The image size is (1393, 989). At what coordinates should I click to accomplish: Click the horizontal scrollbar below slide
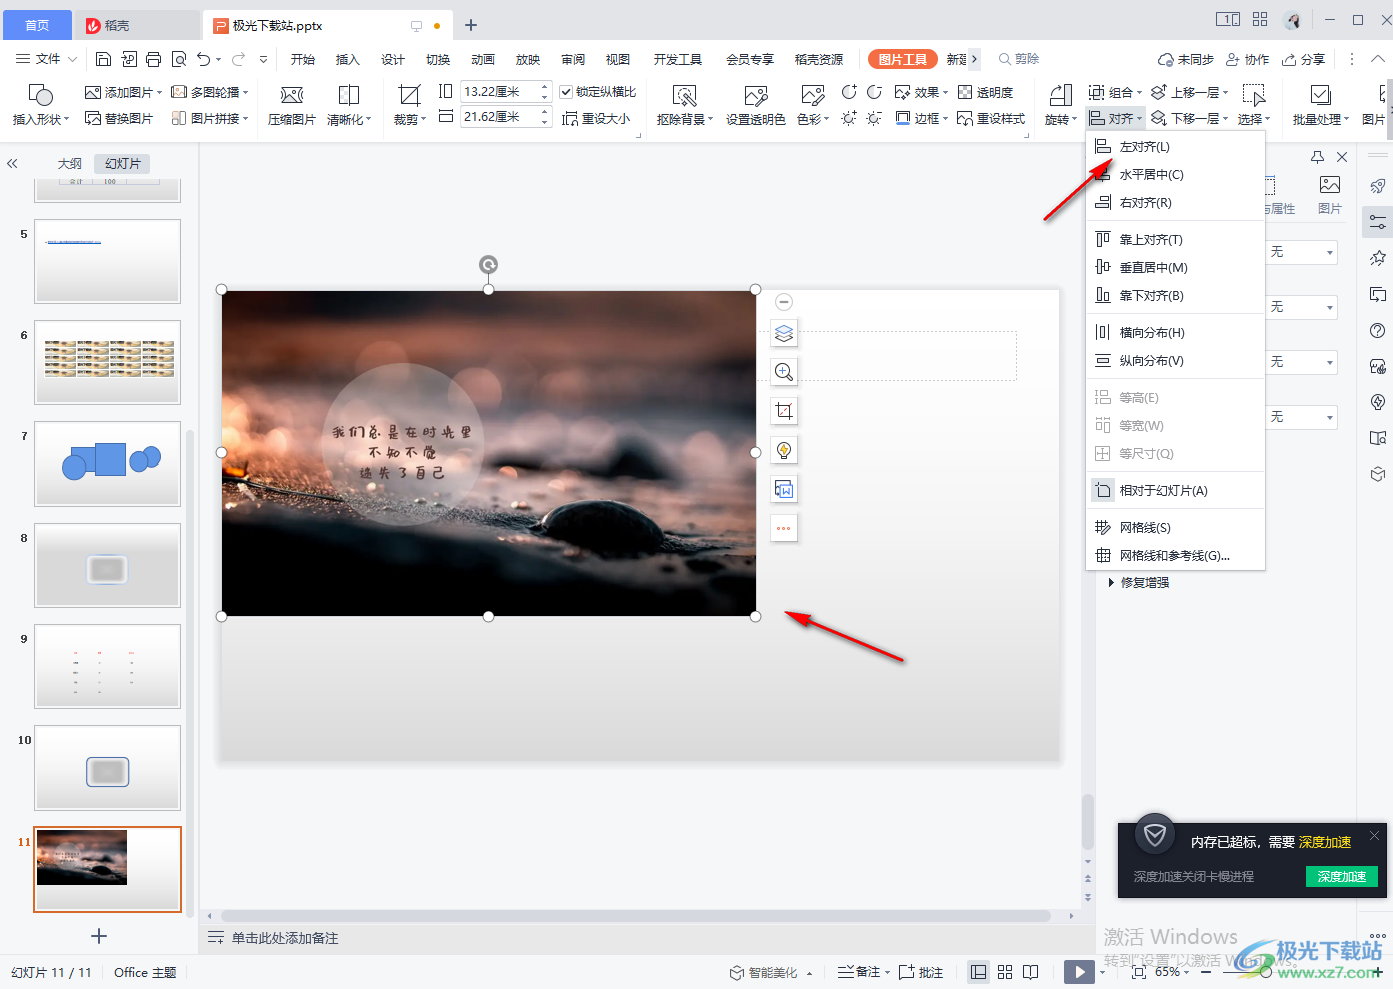pyautogui.click(x=635, y=915)
